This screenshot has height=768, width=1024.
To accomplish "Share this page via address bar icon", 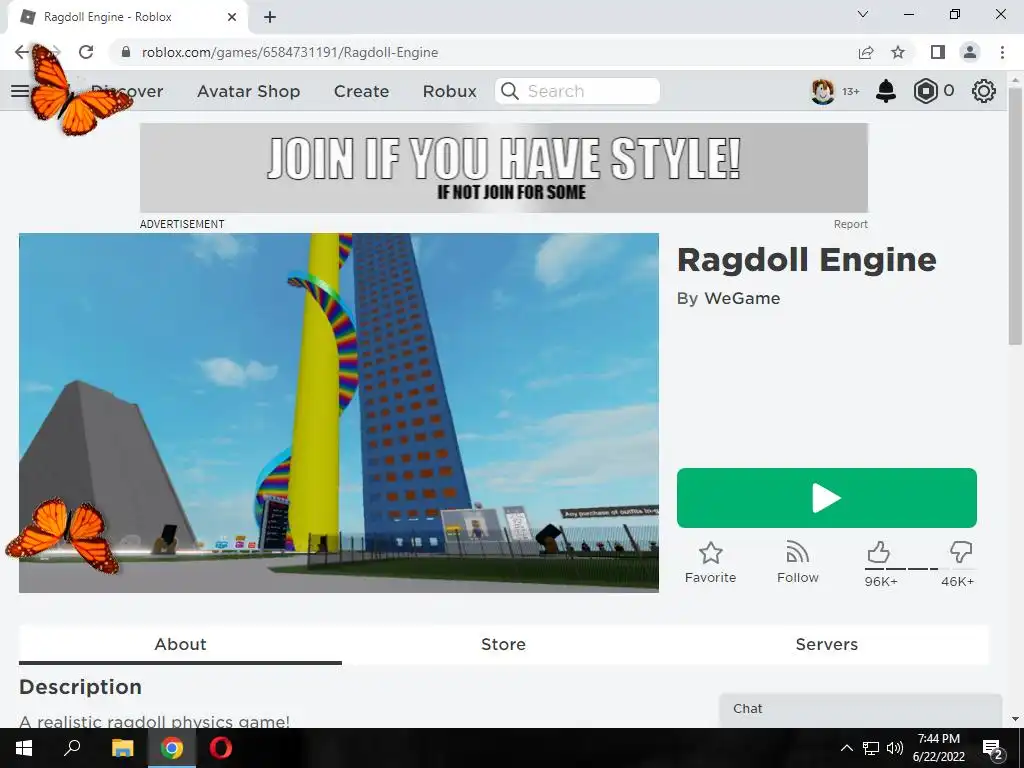I will coord(865,52).
